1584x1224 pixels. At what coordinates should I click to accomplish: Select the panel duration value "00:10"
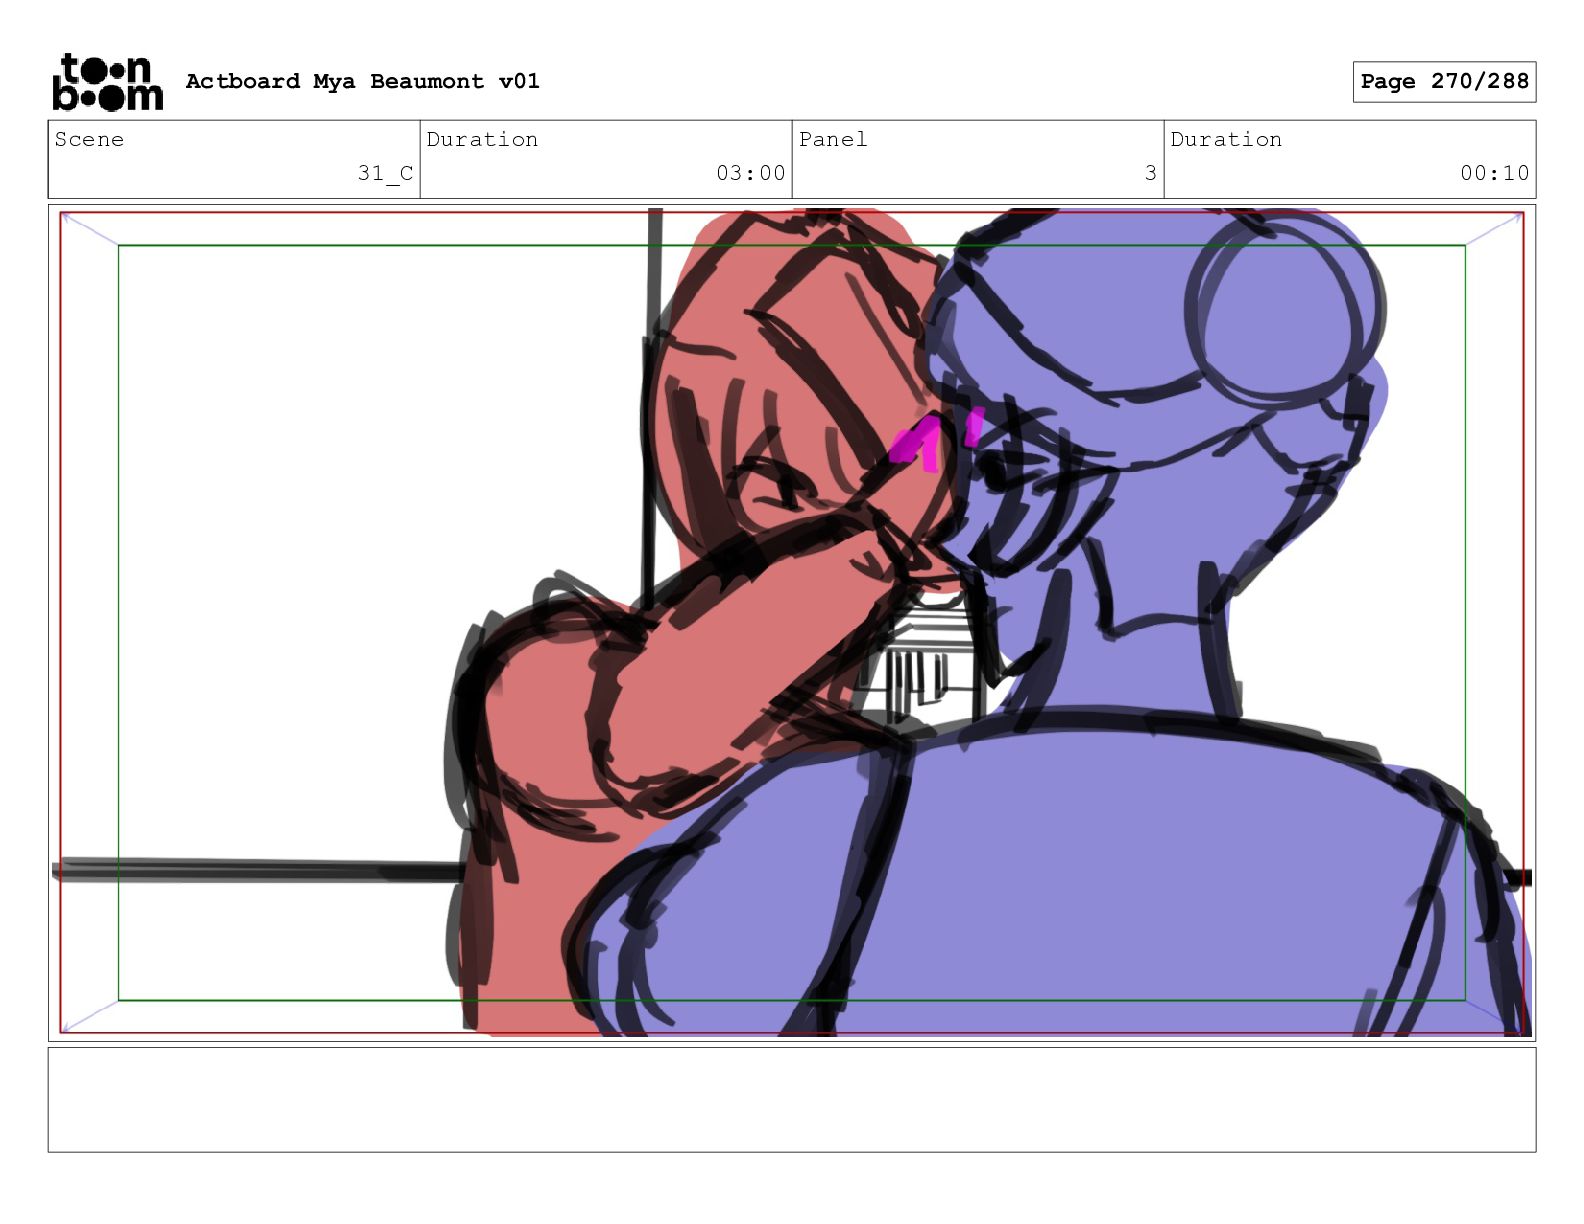(x=1494, y=173)
